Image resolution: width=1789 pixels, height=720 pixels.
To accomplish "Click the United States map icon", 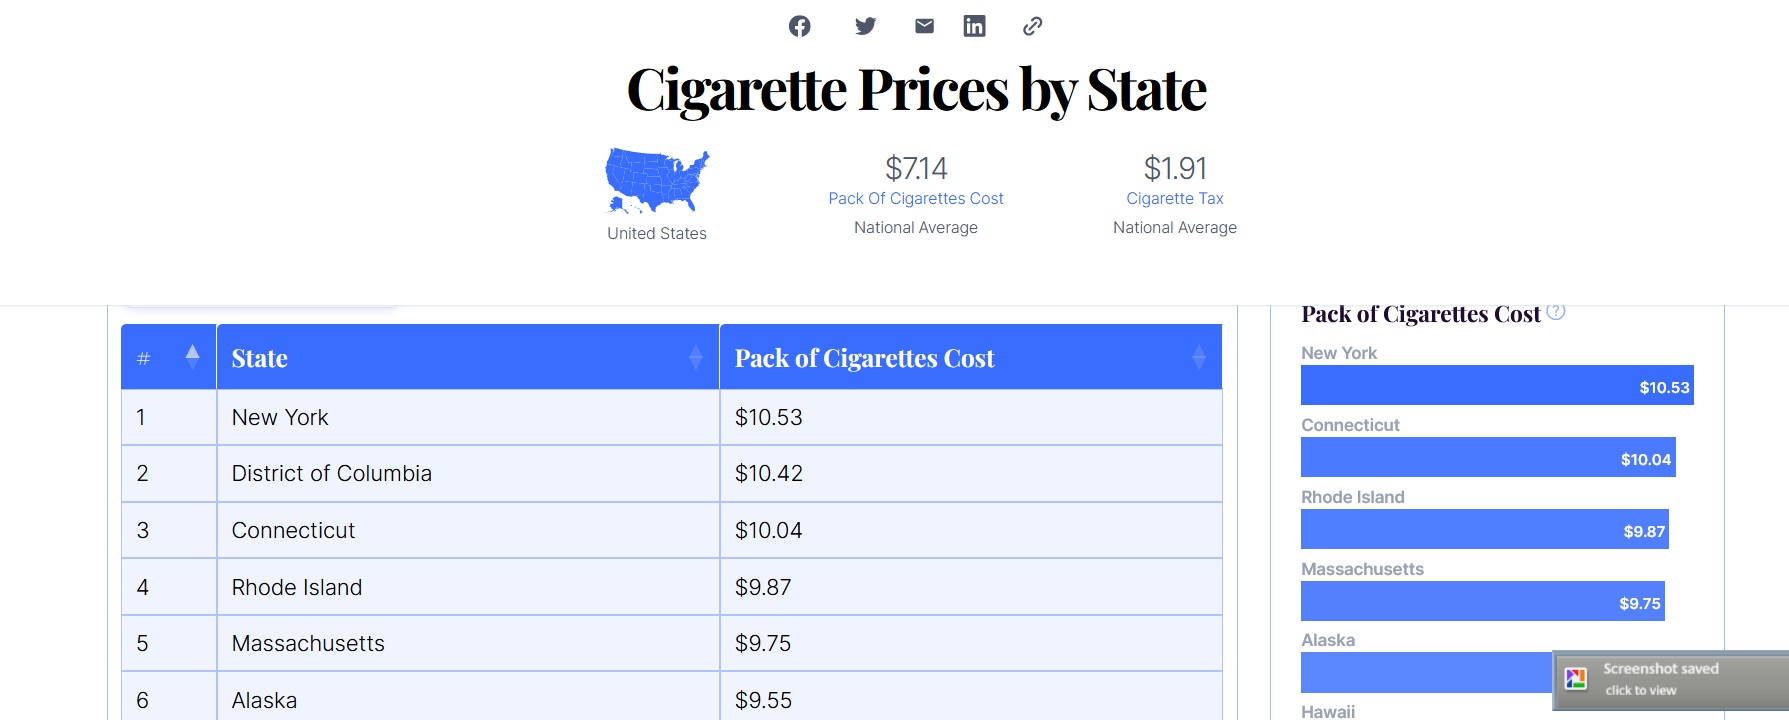I will (657, 181).
